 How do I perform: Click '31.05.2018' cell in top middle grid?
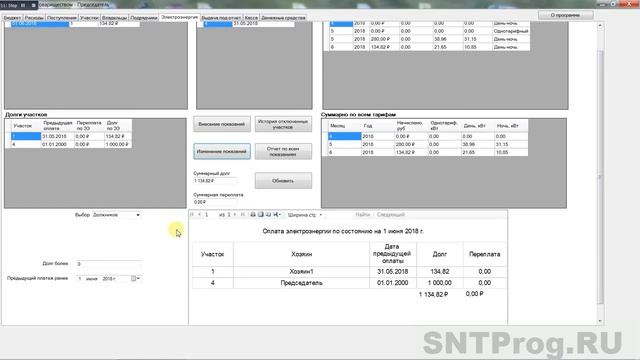[263, 24]
